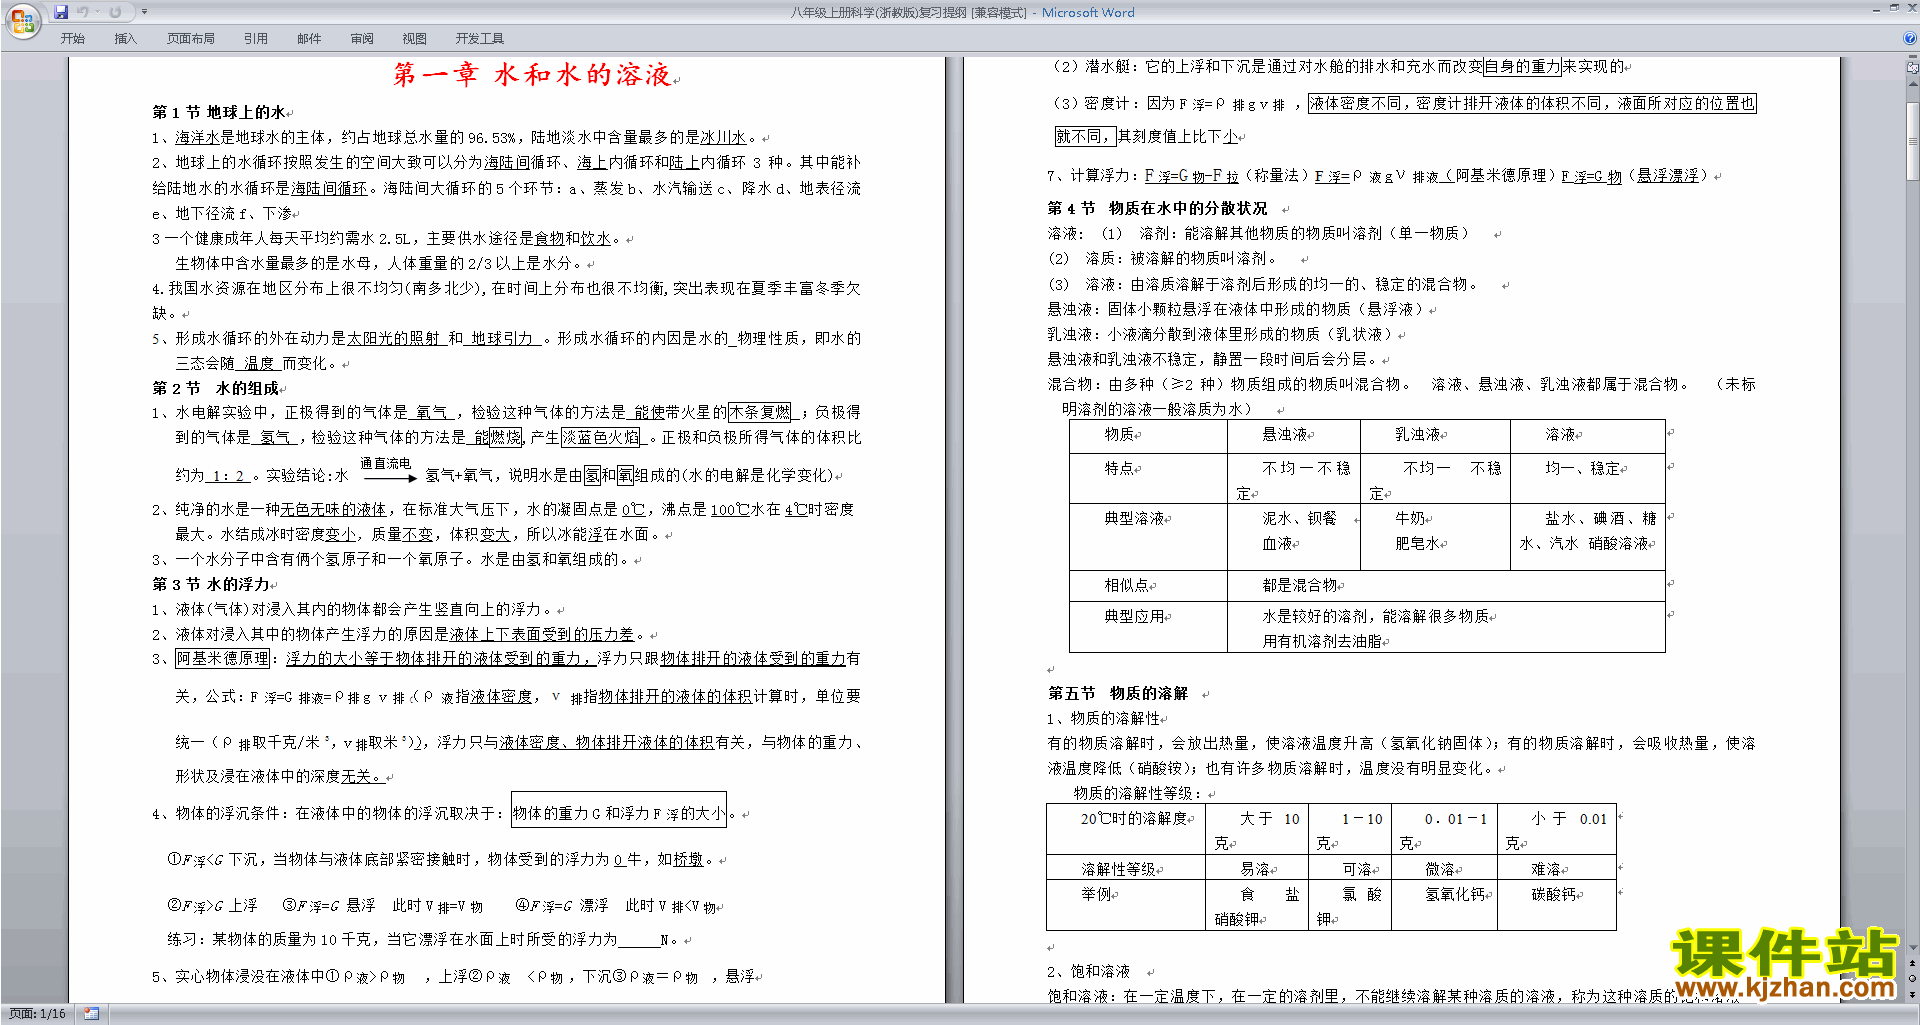Open the 引用 ribbon tab
The image size is (1920, 1025).
tap(256, 39)
